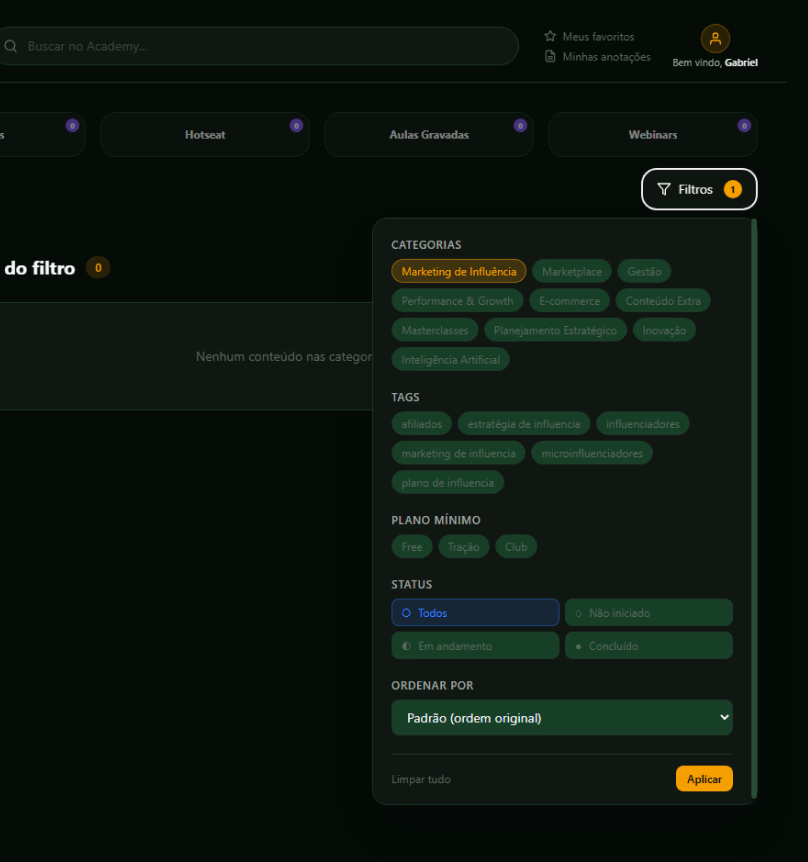Select the E-commerce category chip
This screenshot has height=862, width=808.
[569, 301]
